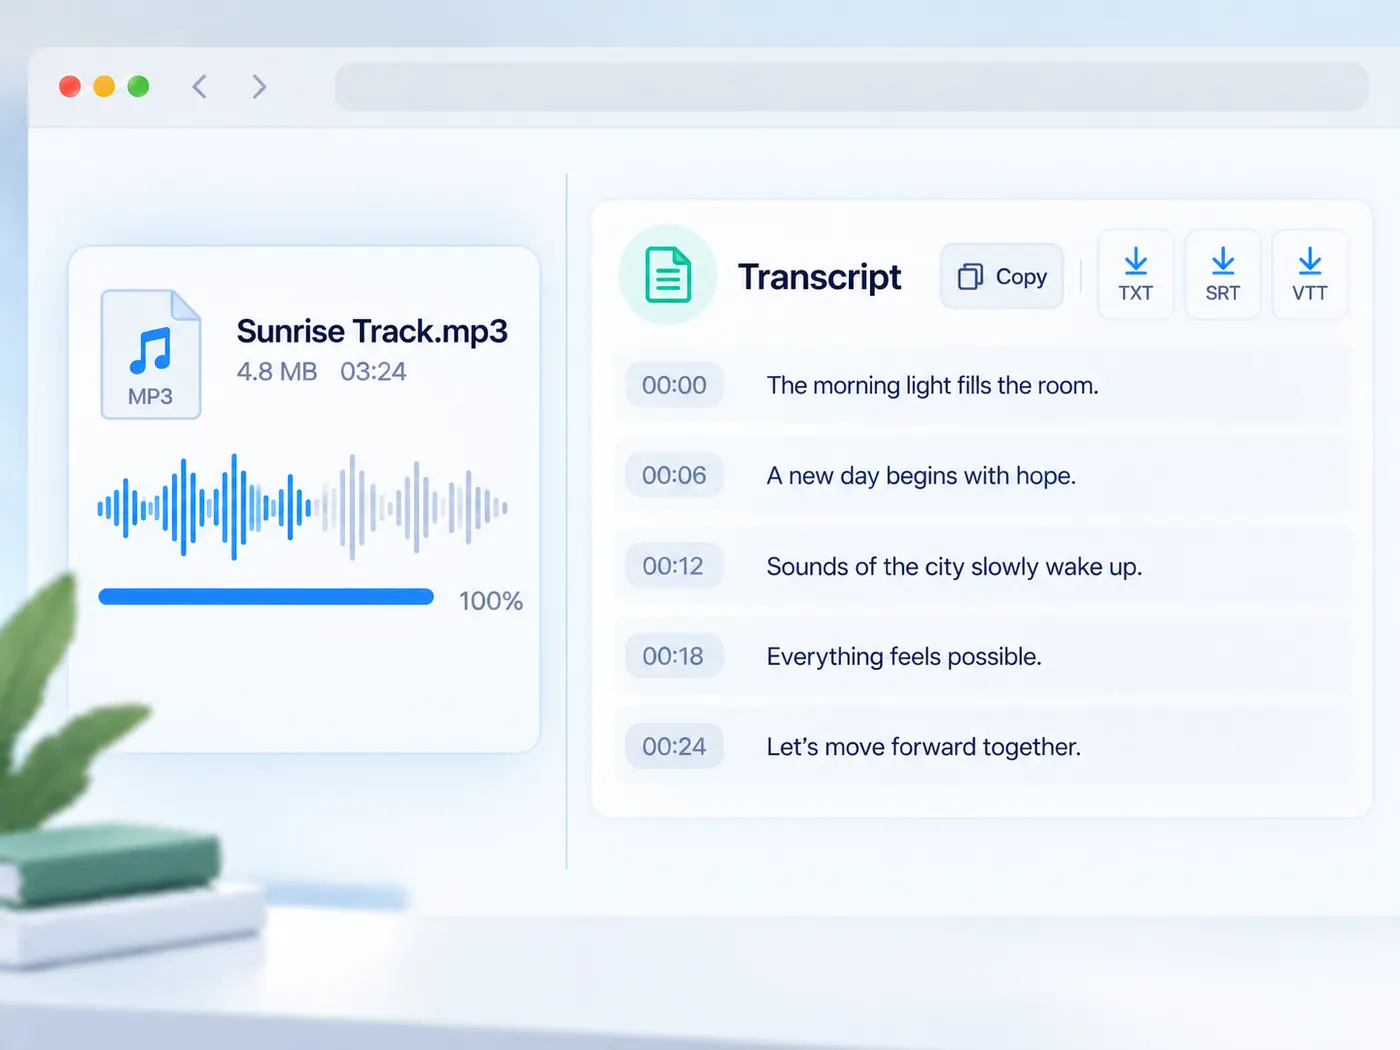Click the blue progress bar
The image size is (1400, 1050).
coord(266,597)
